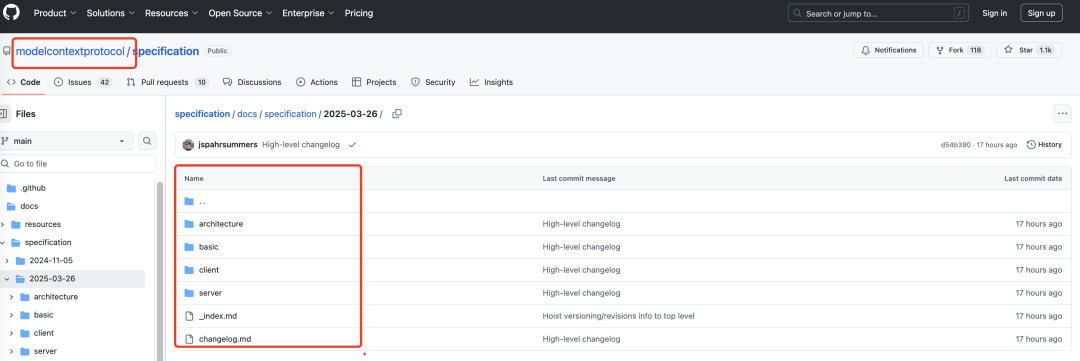Expand basic chevron in sidebar tree
1080x361 pixels.
pos(12,315)
